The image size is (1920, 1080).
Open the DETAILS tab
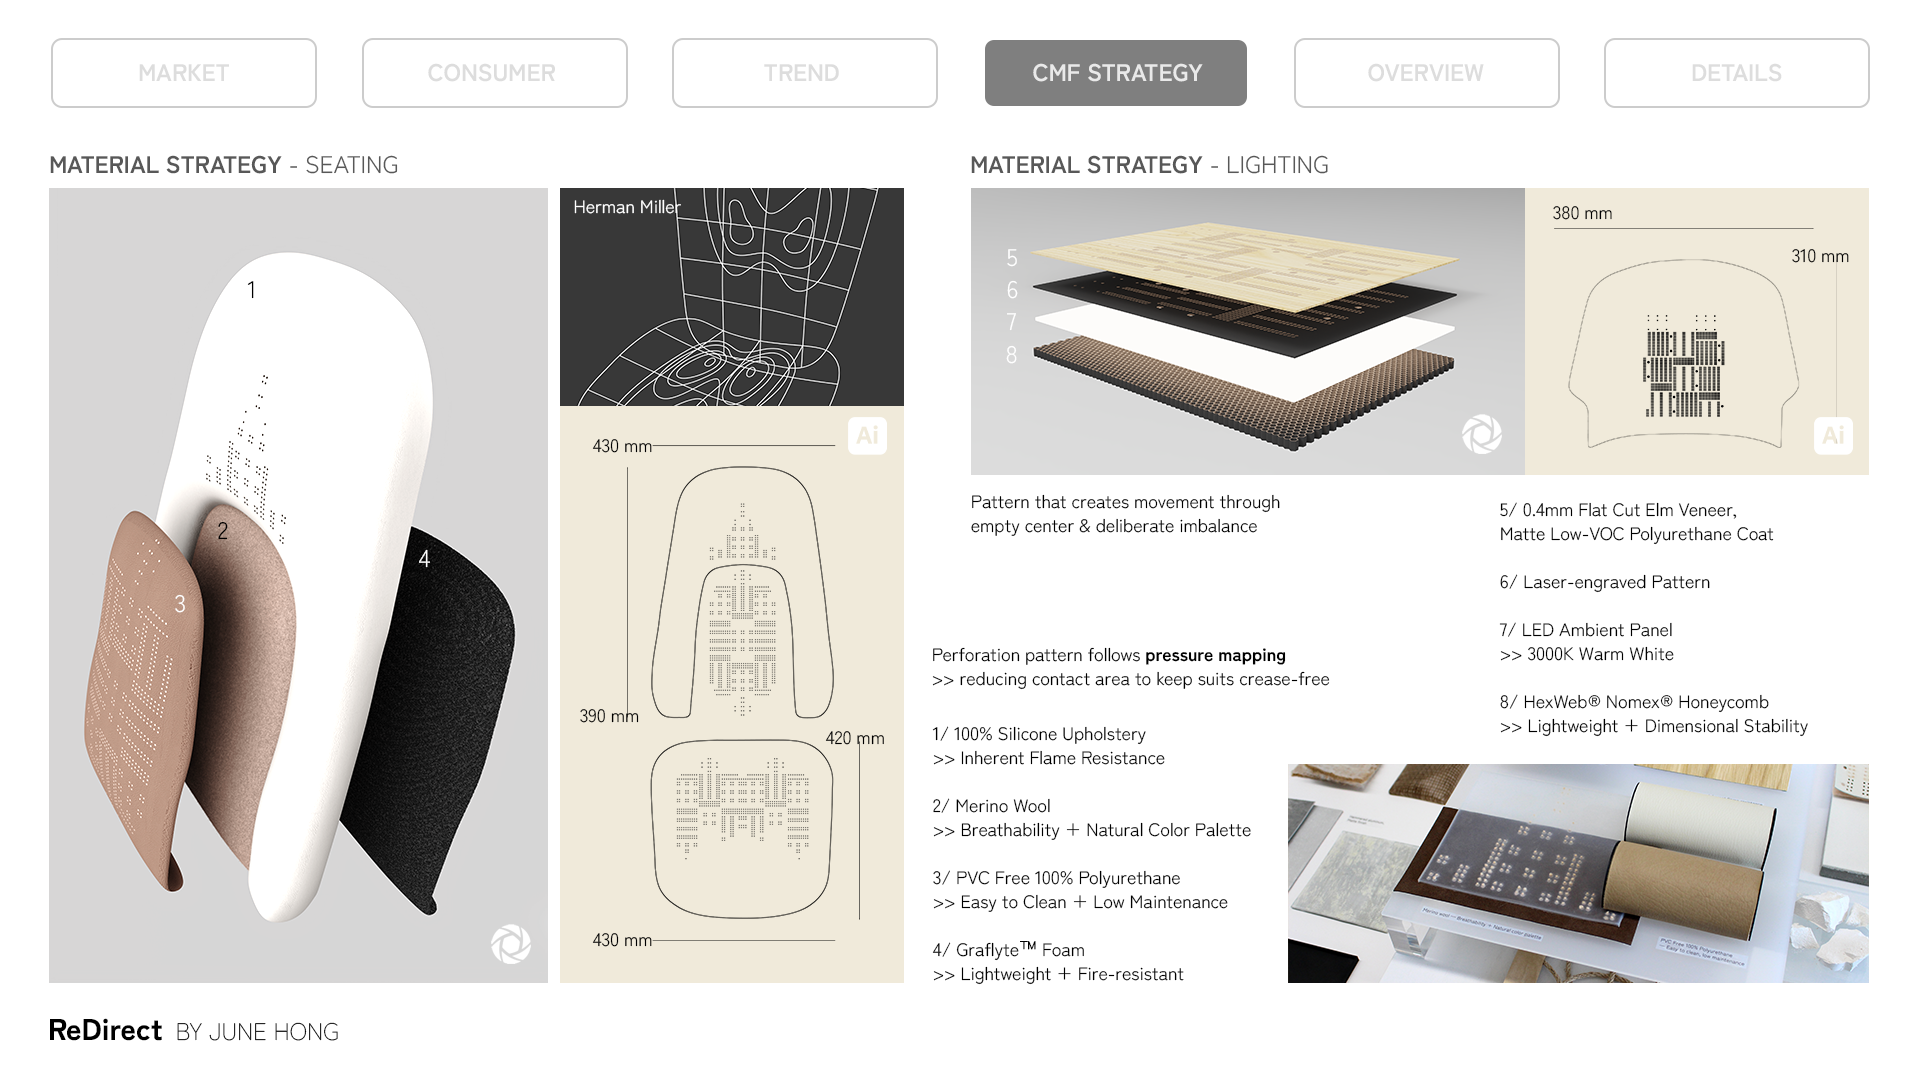tap(1736, 73)
